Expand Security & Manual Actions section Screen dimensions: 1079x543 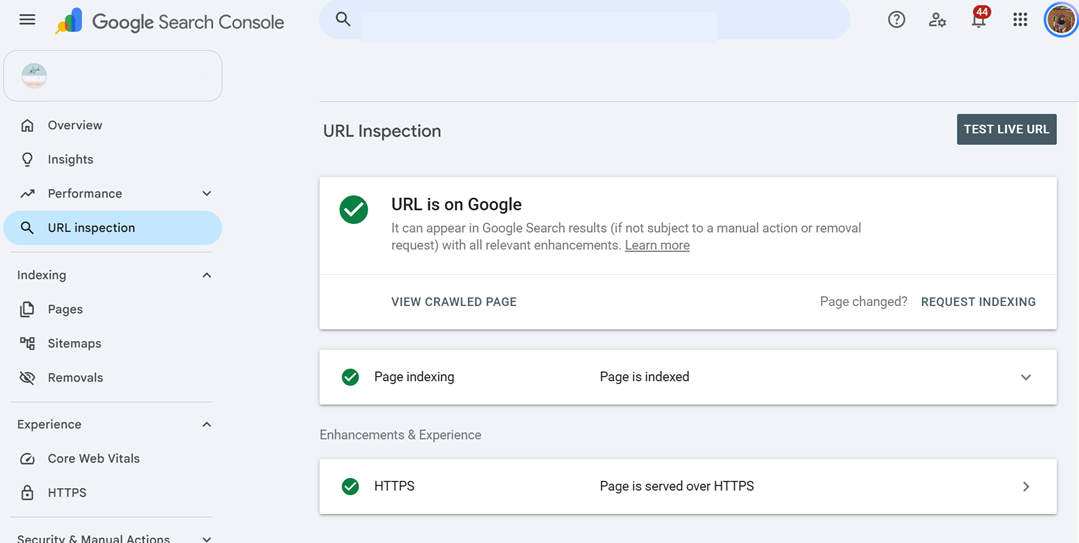[206, 539]
